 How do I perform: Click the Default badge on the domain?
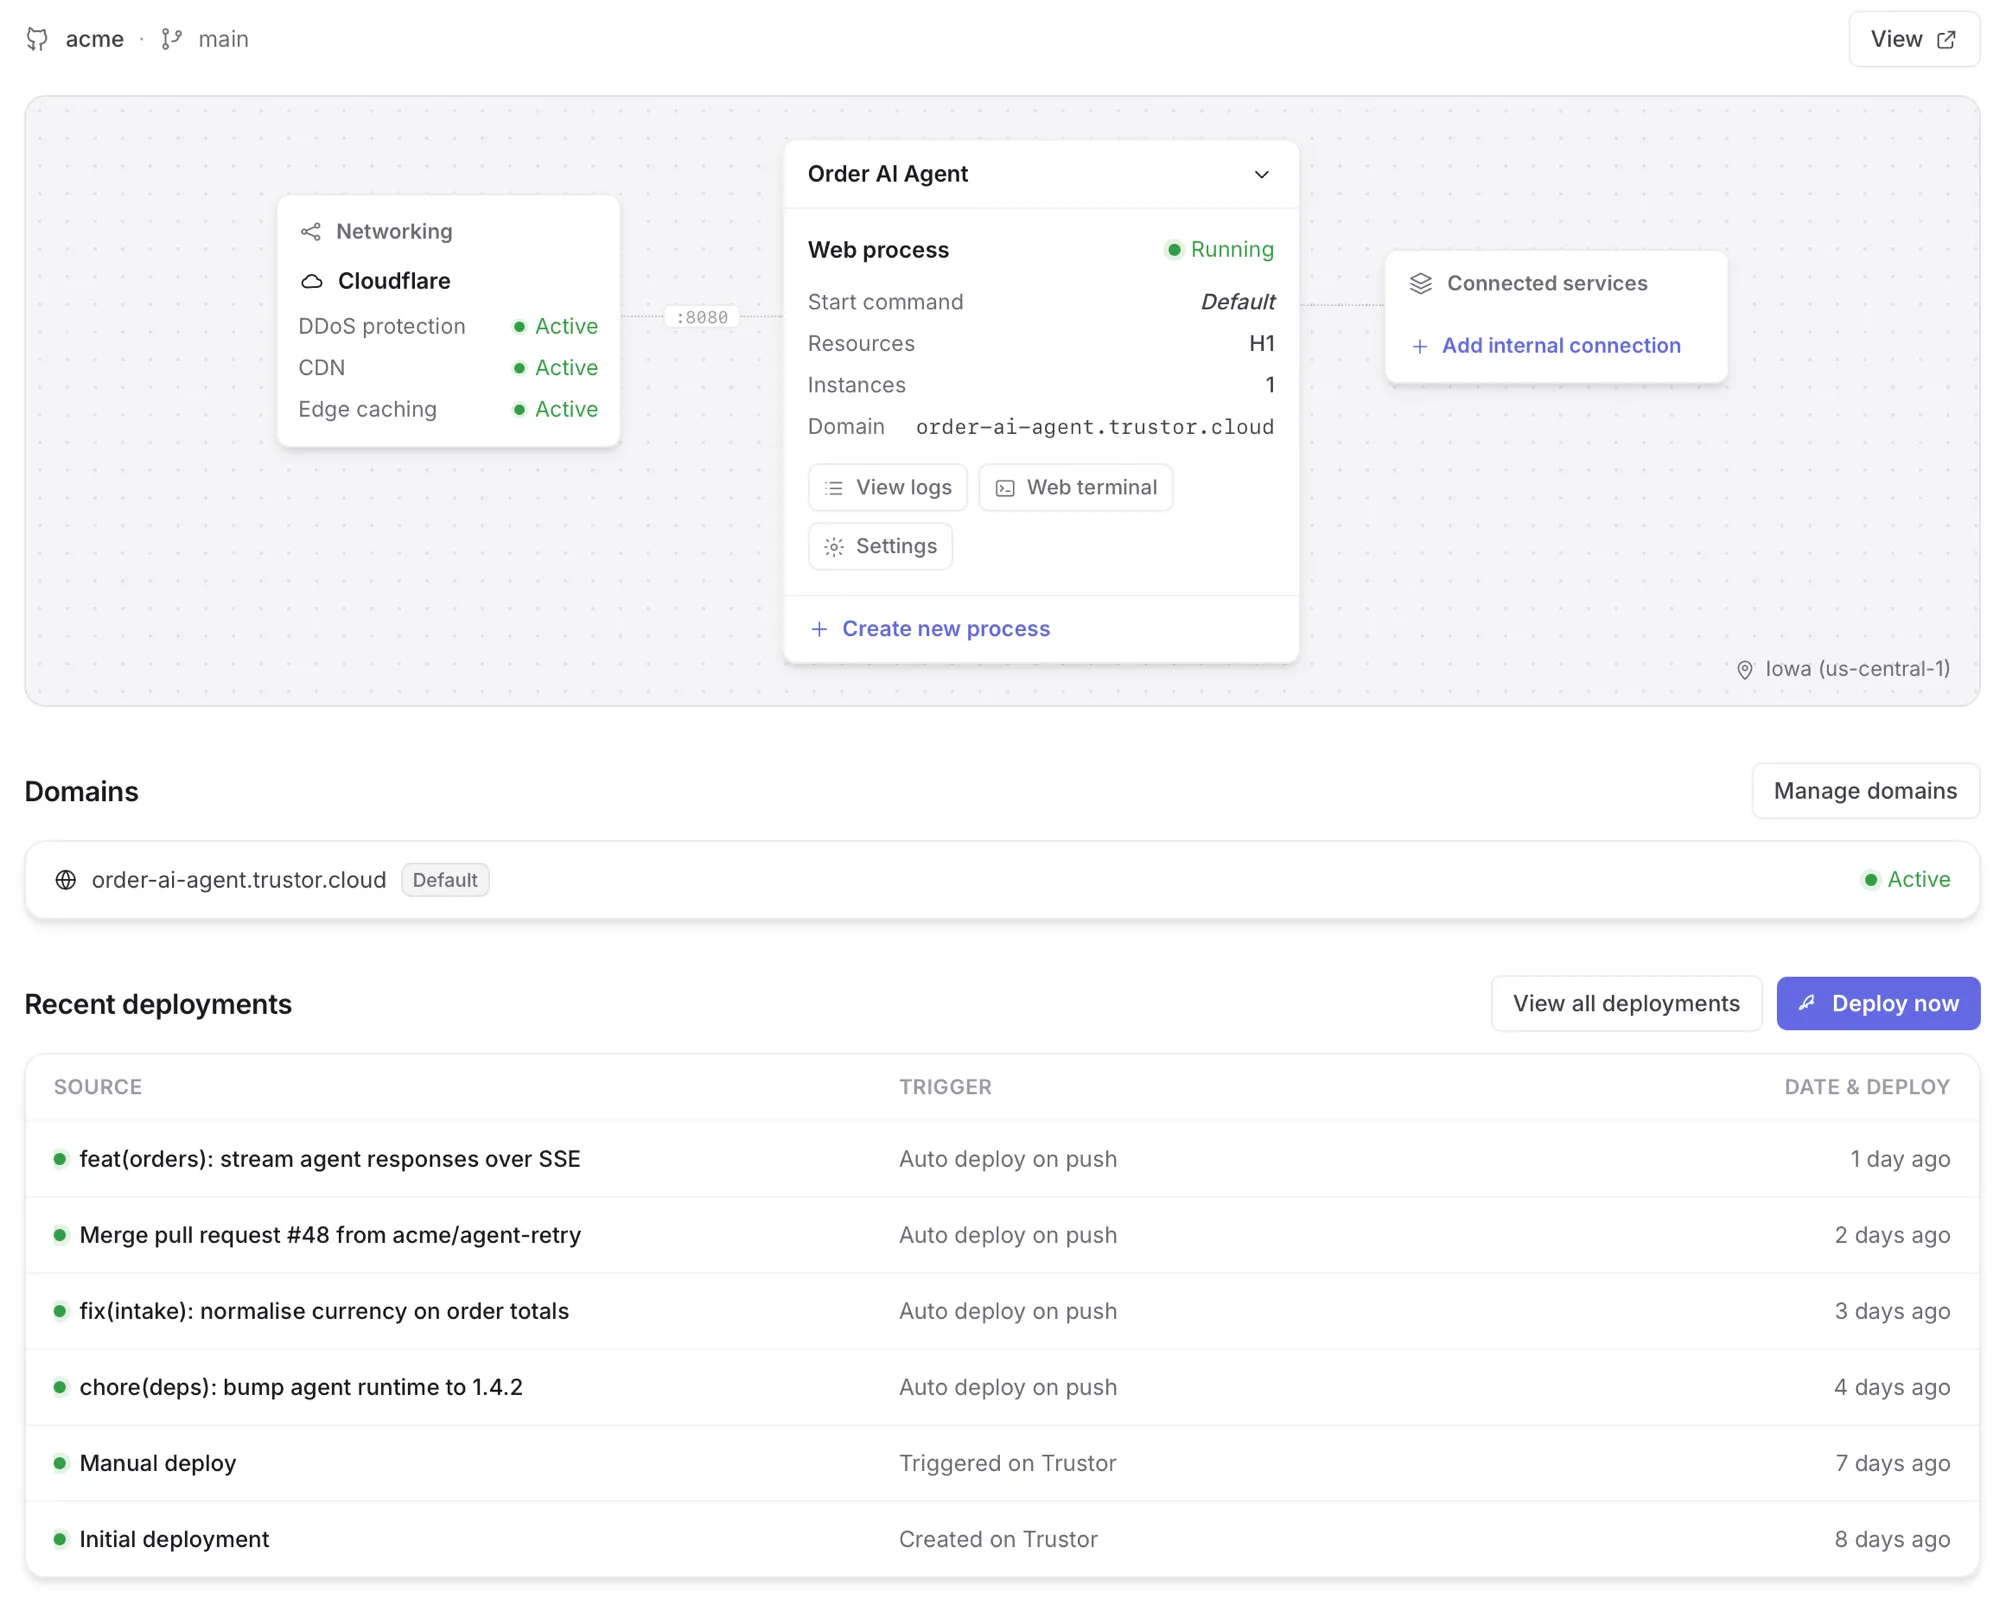pyautogui.click(x=445, y=880)
